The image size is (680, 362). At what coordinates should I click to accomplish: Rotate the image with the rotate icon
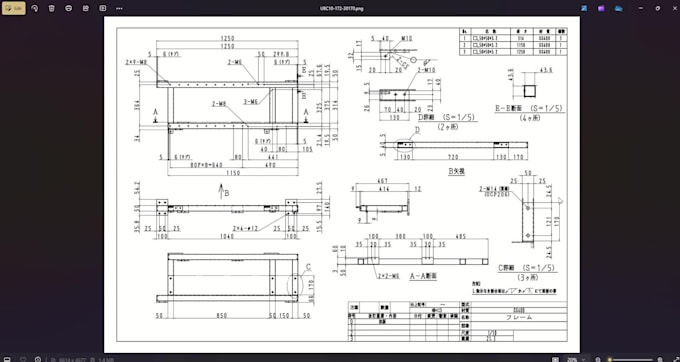click(35, 8)
